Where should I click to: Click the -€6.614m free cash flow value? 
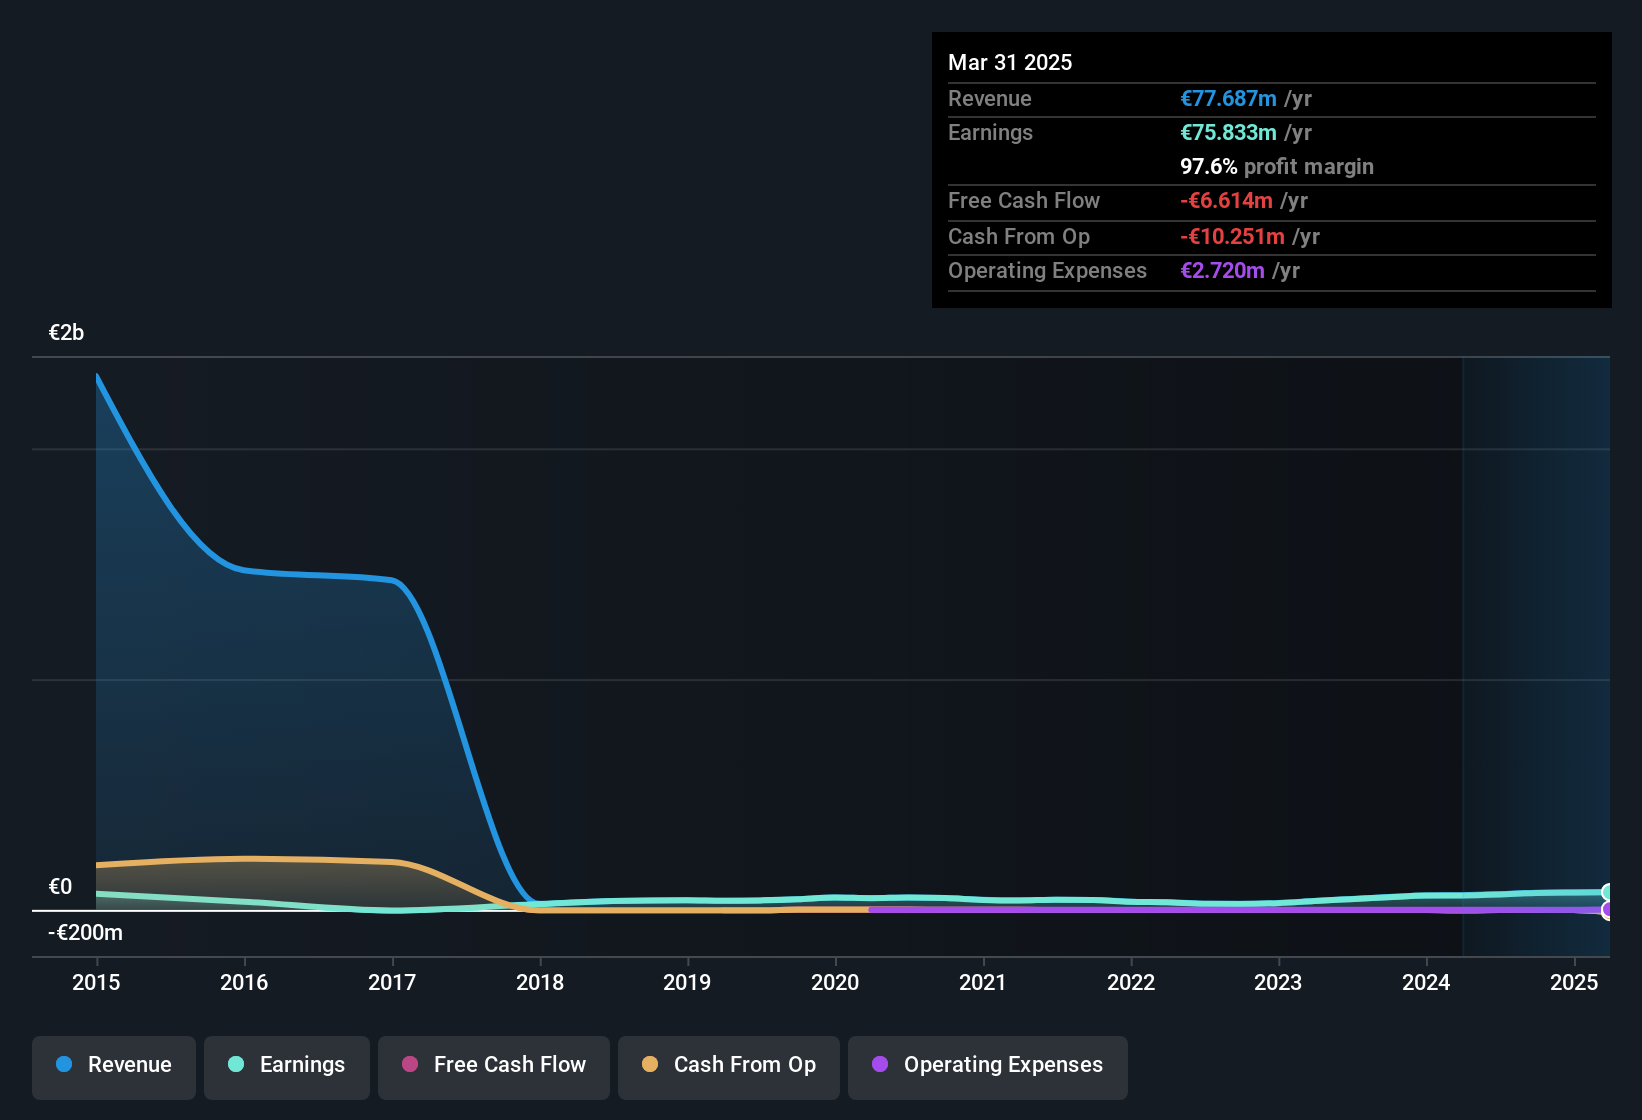coord(1226,200)
